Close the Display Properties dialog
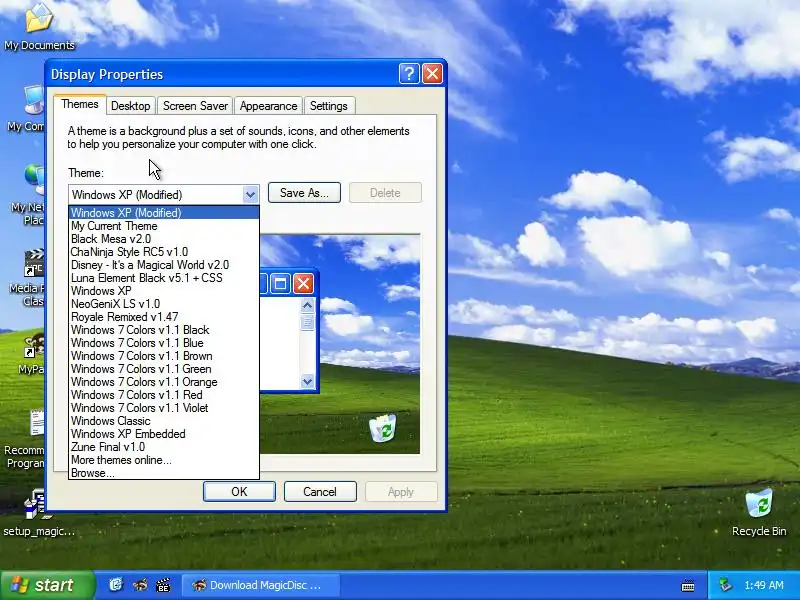Viewport: 800px width, 600px height. (432, 74)
